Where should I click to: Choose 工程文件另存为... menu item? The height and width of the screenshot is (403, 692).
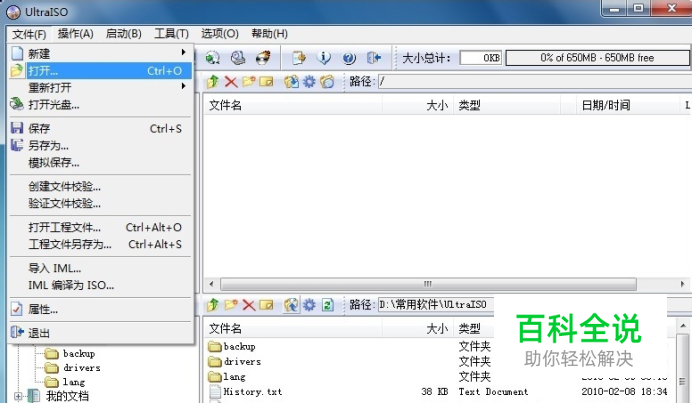(x=101, y=244)
